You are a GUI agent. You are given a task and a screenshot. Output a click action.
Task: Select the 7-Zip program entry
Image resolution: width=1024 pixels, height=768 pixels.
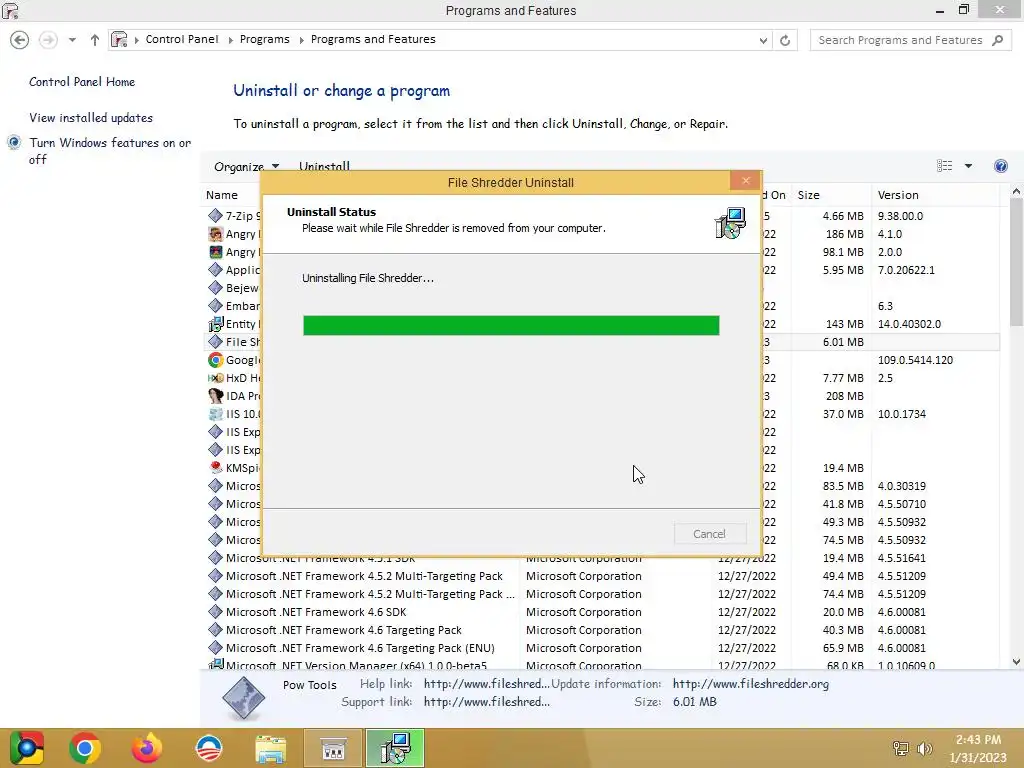click(x=233, y=216)
